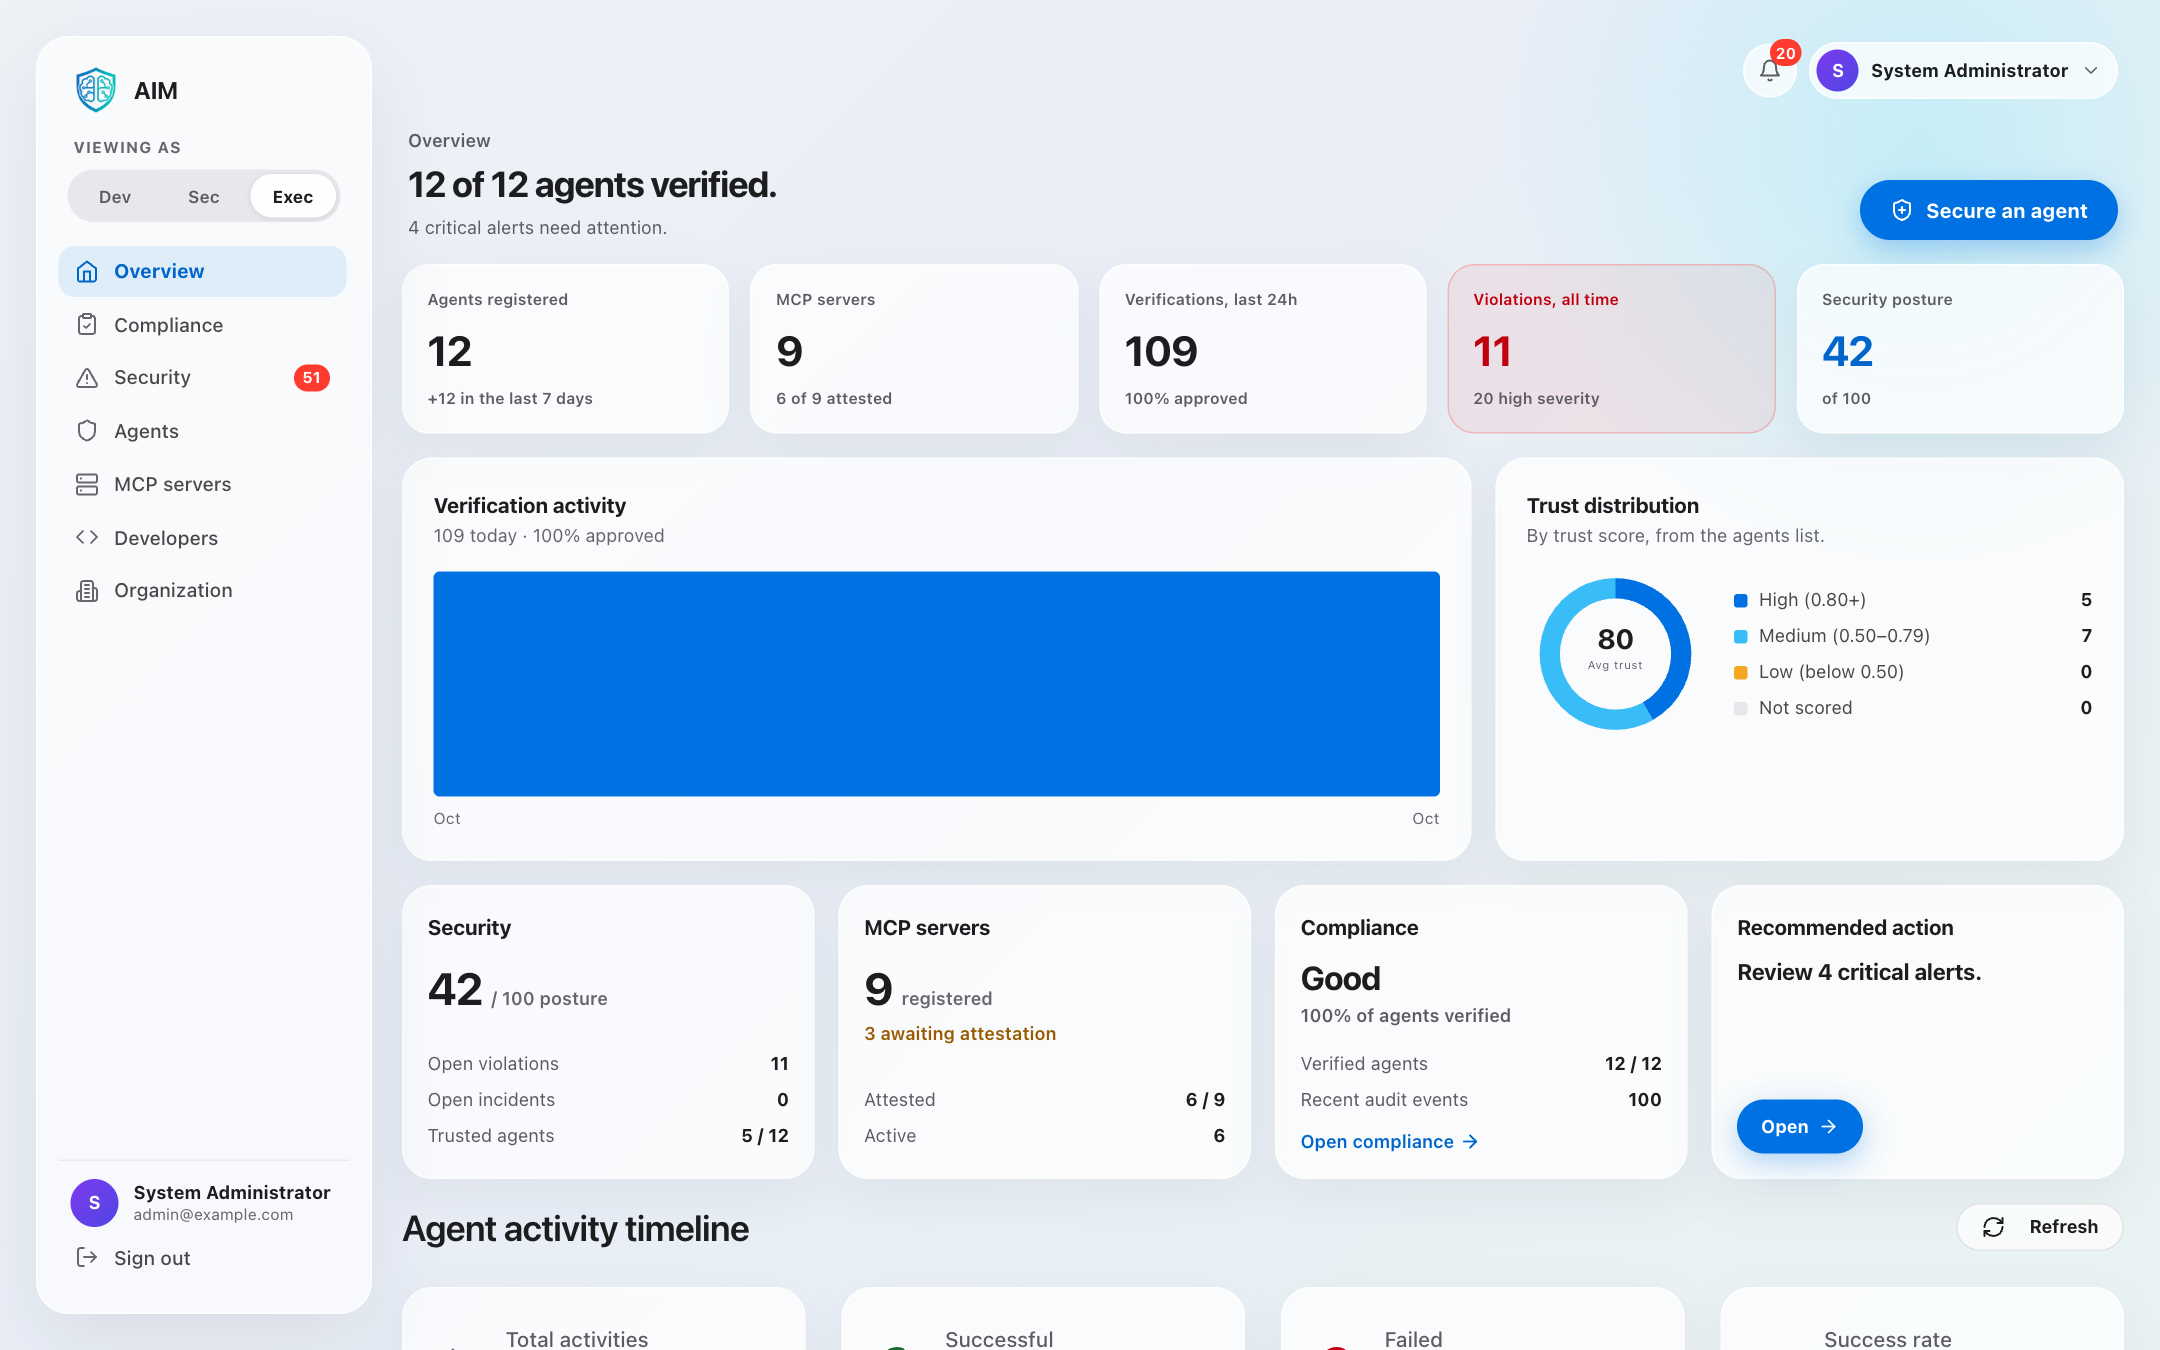Click "3 awaiting attestation" text

coord(960,1033)
